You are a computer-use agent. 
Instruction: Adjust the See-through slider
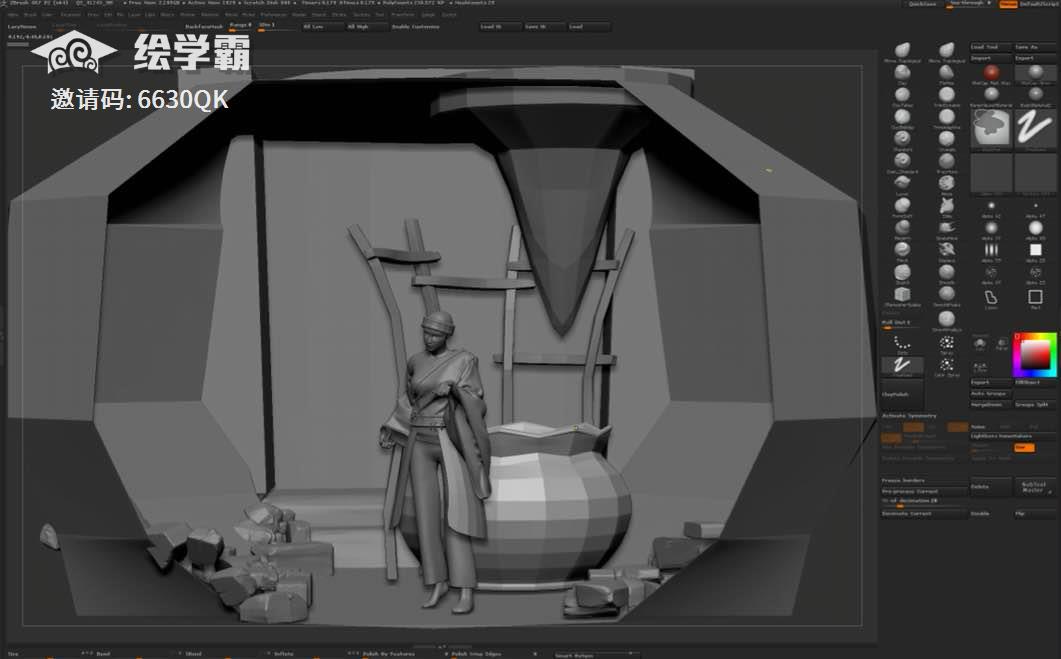point(968,3)
